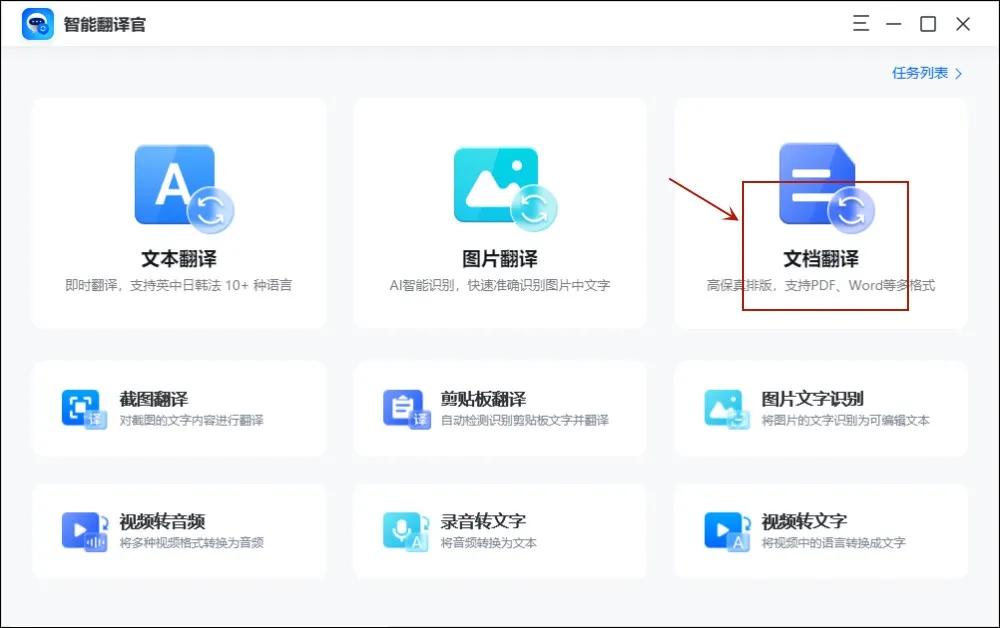Click description AI智能识别，快速准确识别图片中文字
Viewport: 1000px width, 628px height.
point(500,285)
